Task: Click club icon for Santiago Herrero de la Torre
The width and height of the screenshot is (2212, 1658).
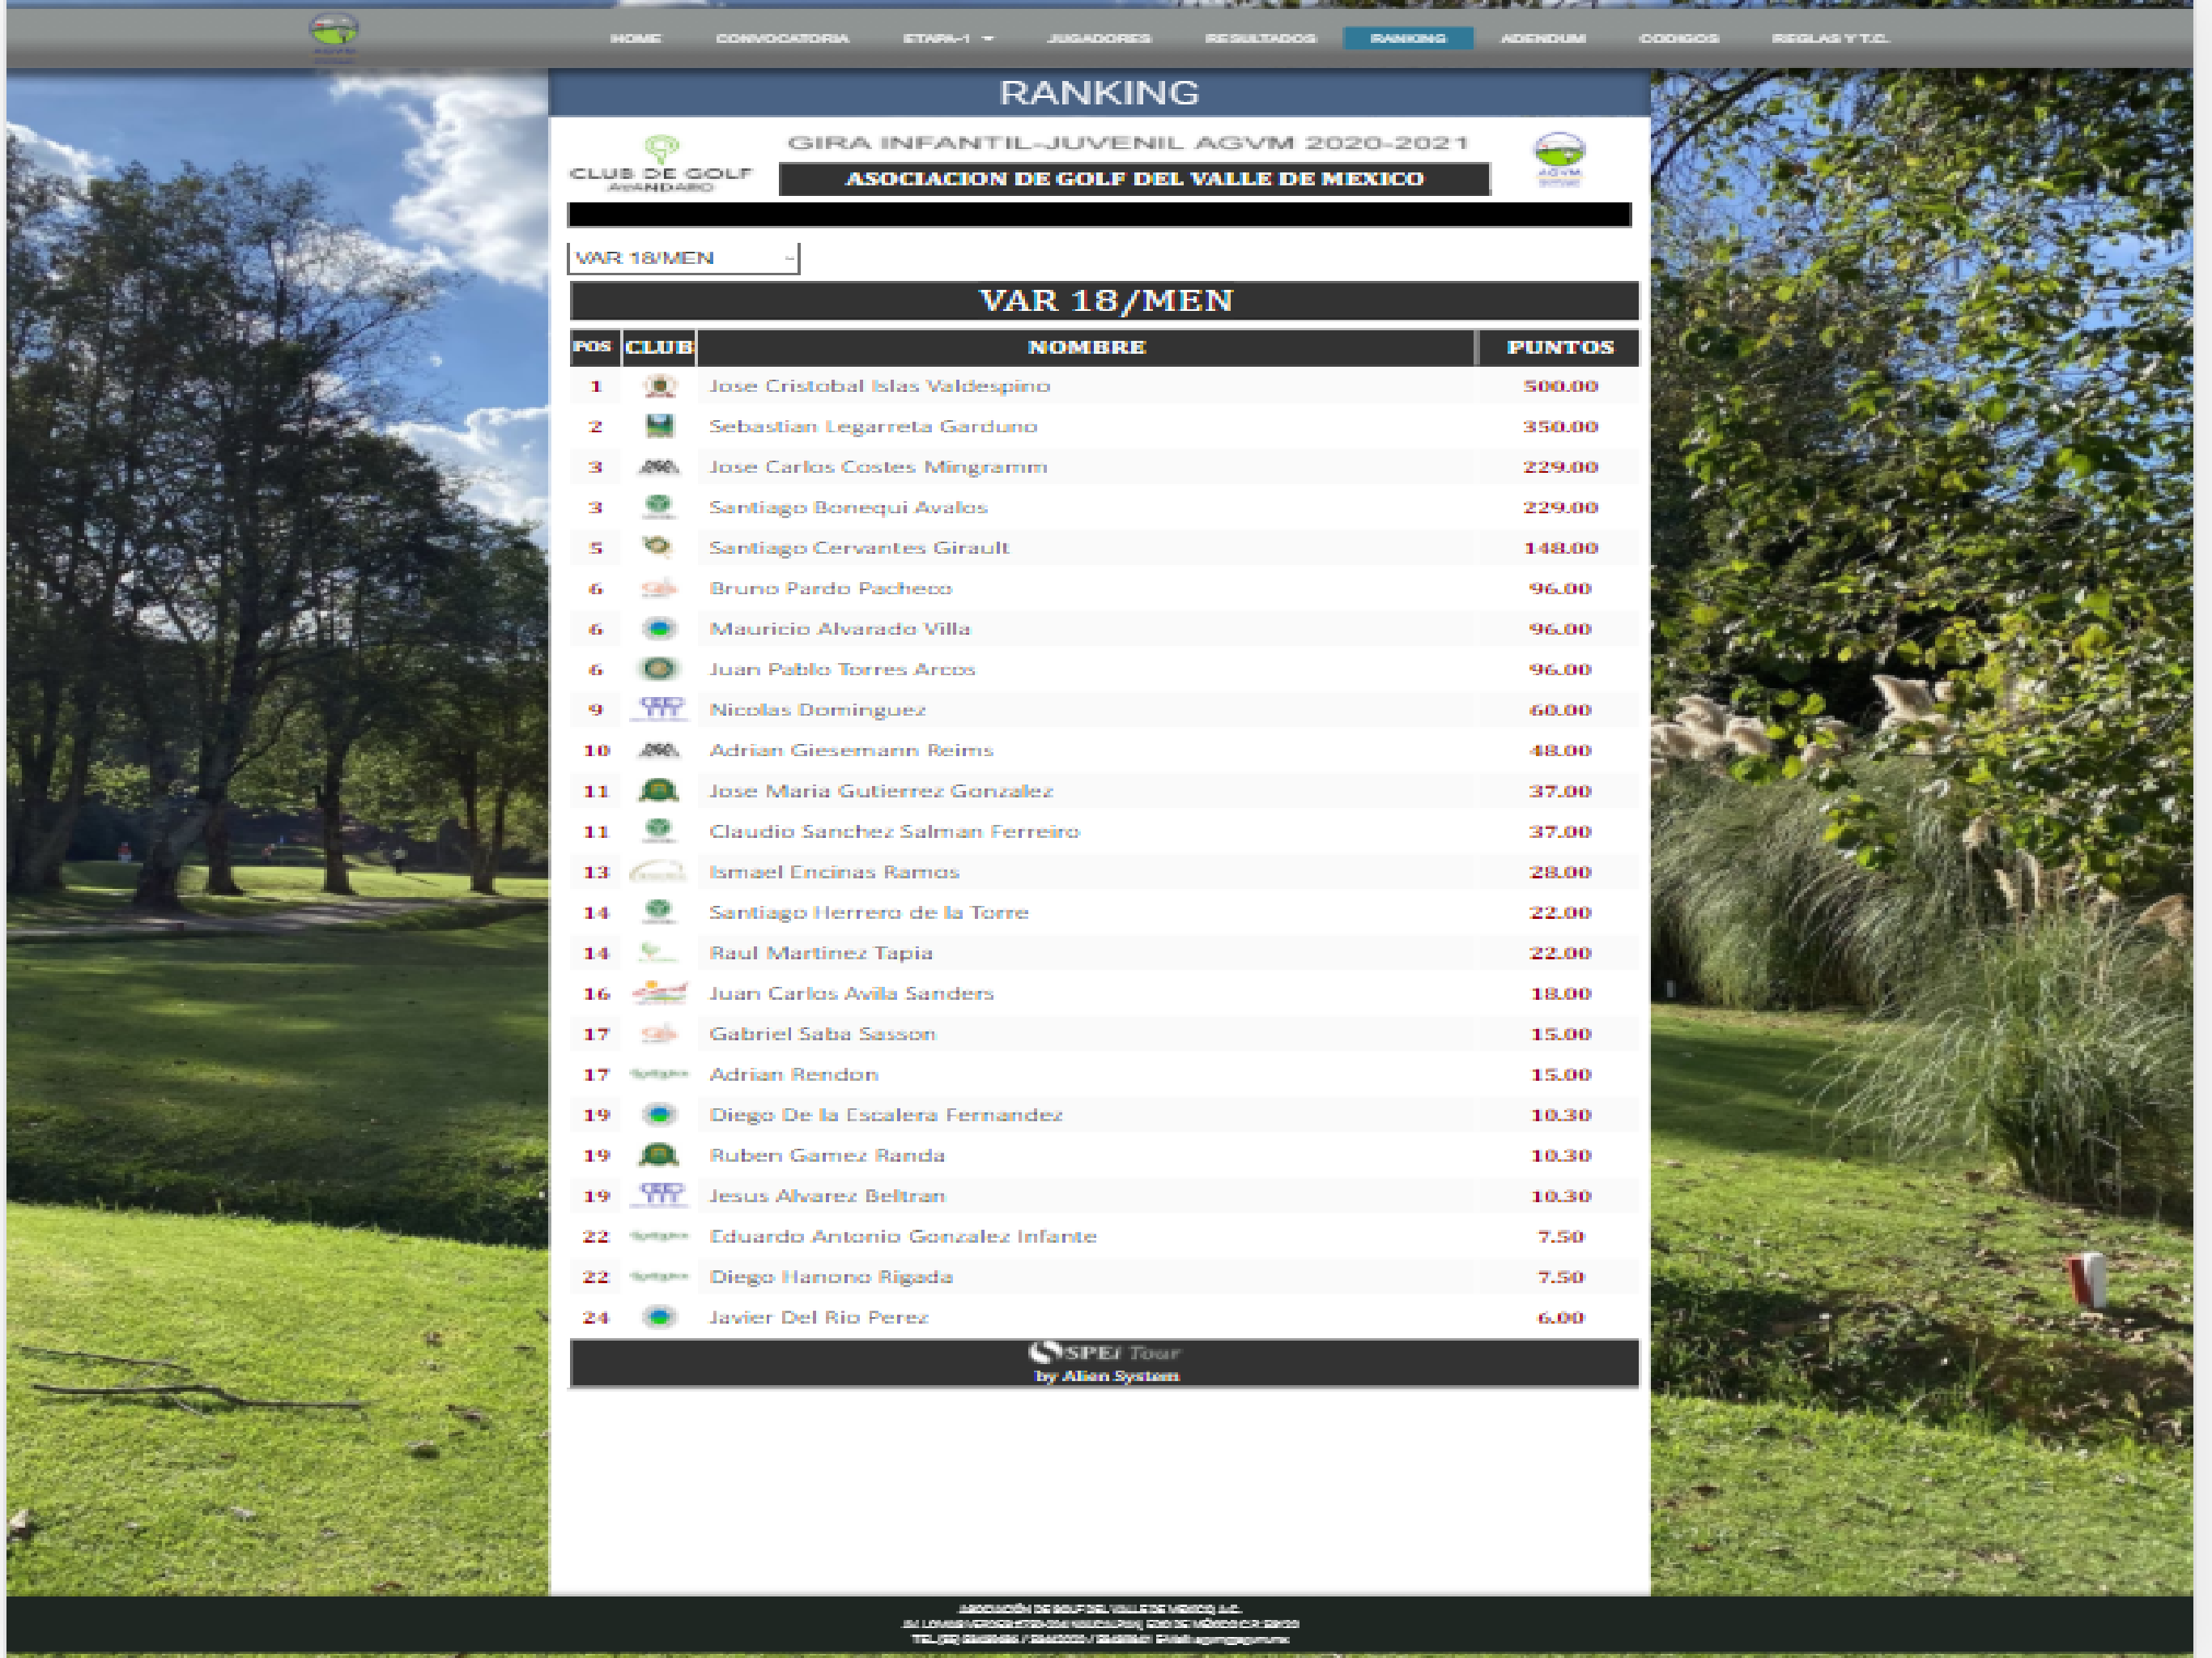Action: point(658,912)
